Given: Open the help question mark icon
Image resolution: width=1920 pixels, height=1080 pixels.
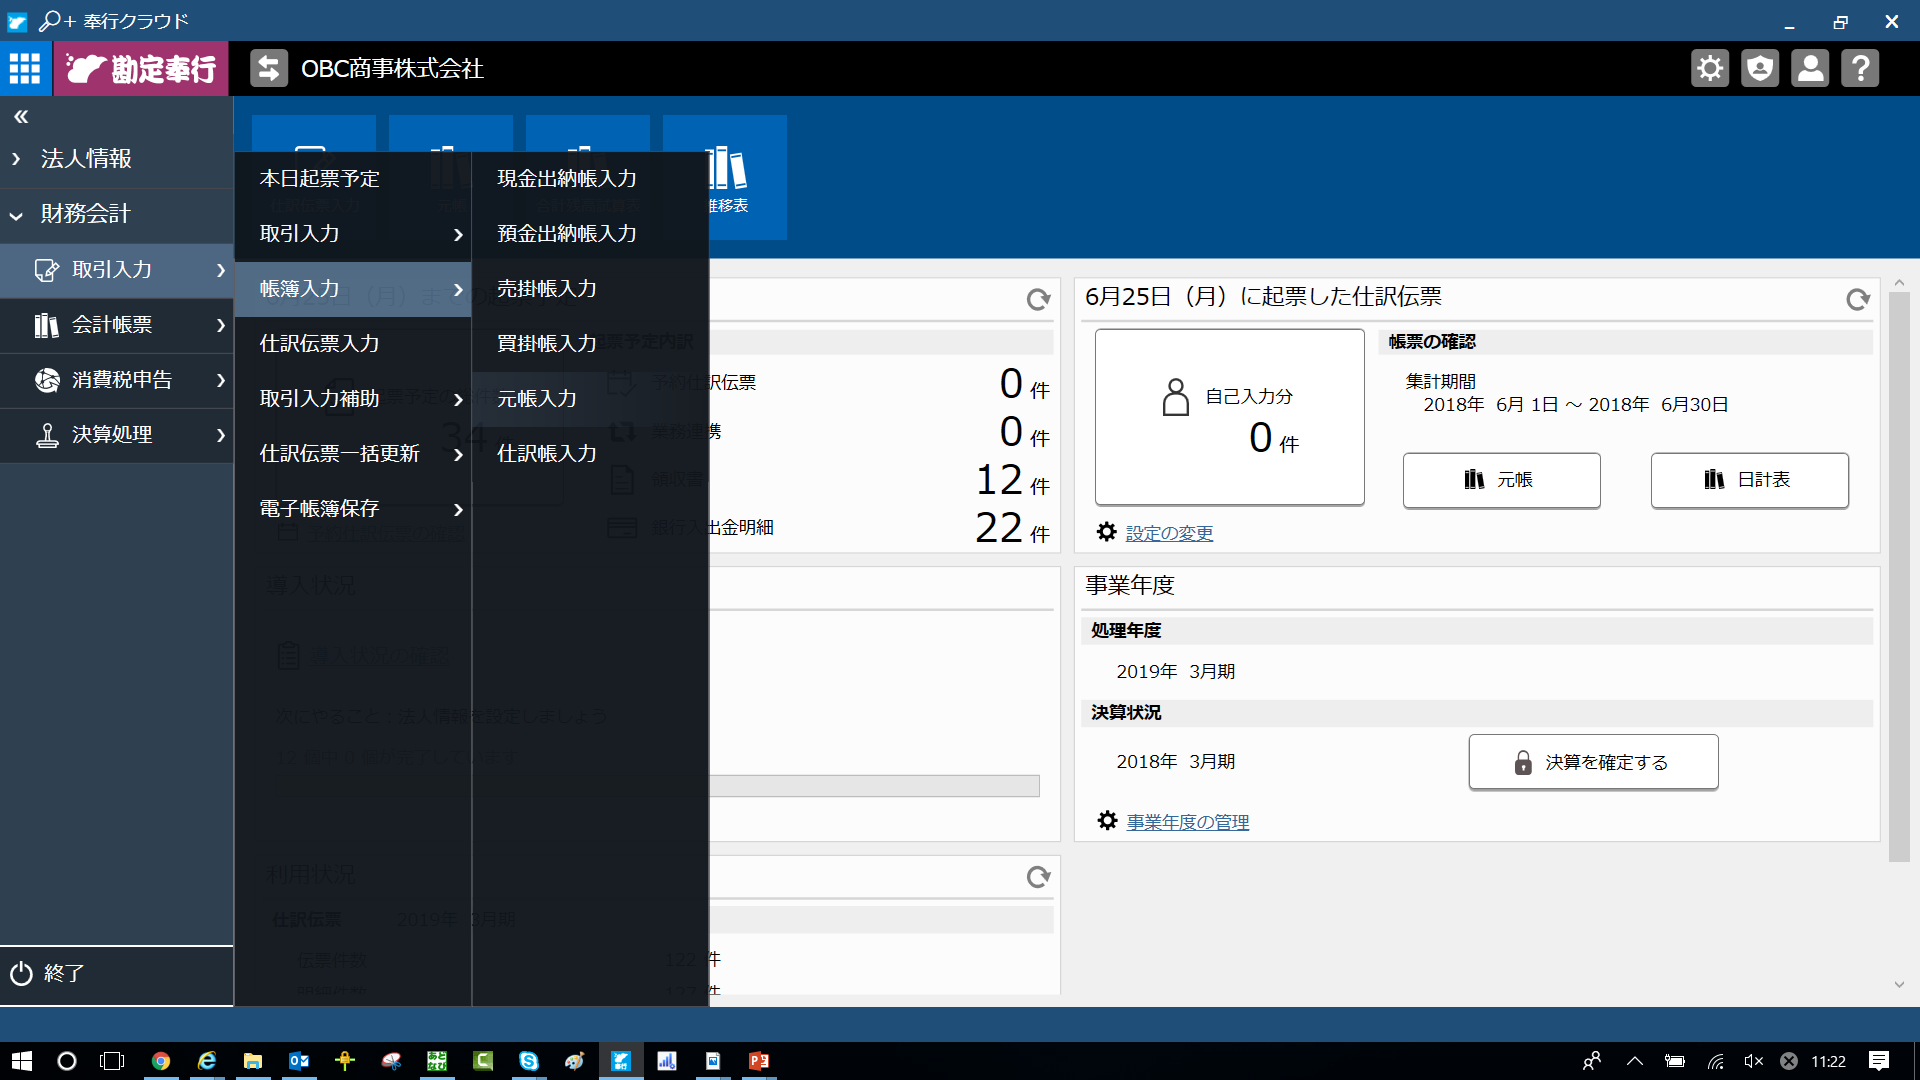Looking at the screenshot, I should tap(1861, 68).
